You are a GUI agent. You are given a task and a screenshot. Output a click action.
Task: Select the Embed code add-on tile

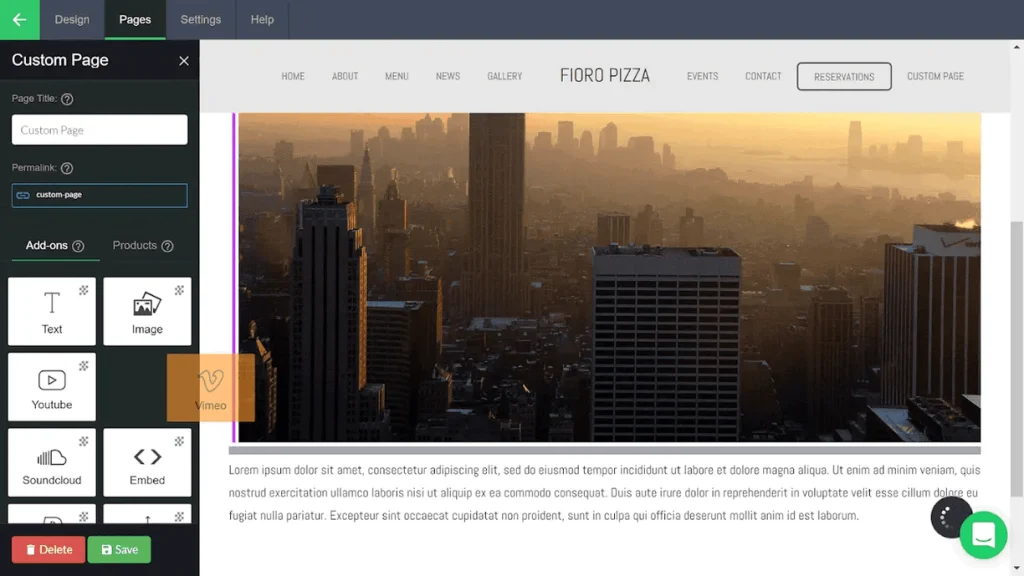coord(147,462)
